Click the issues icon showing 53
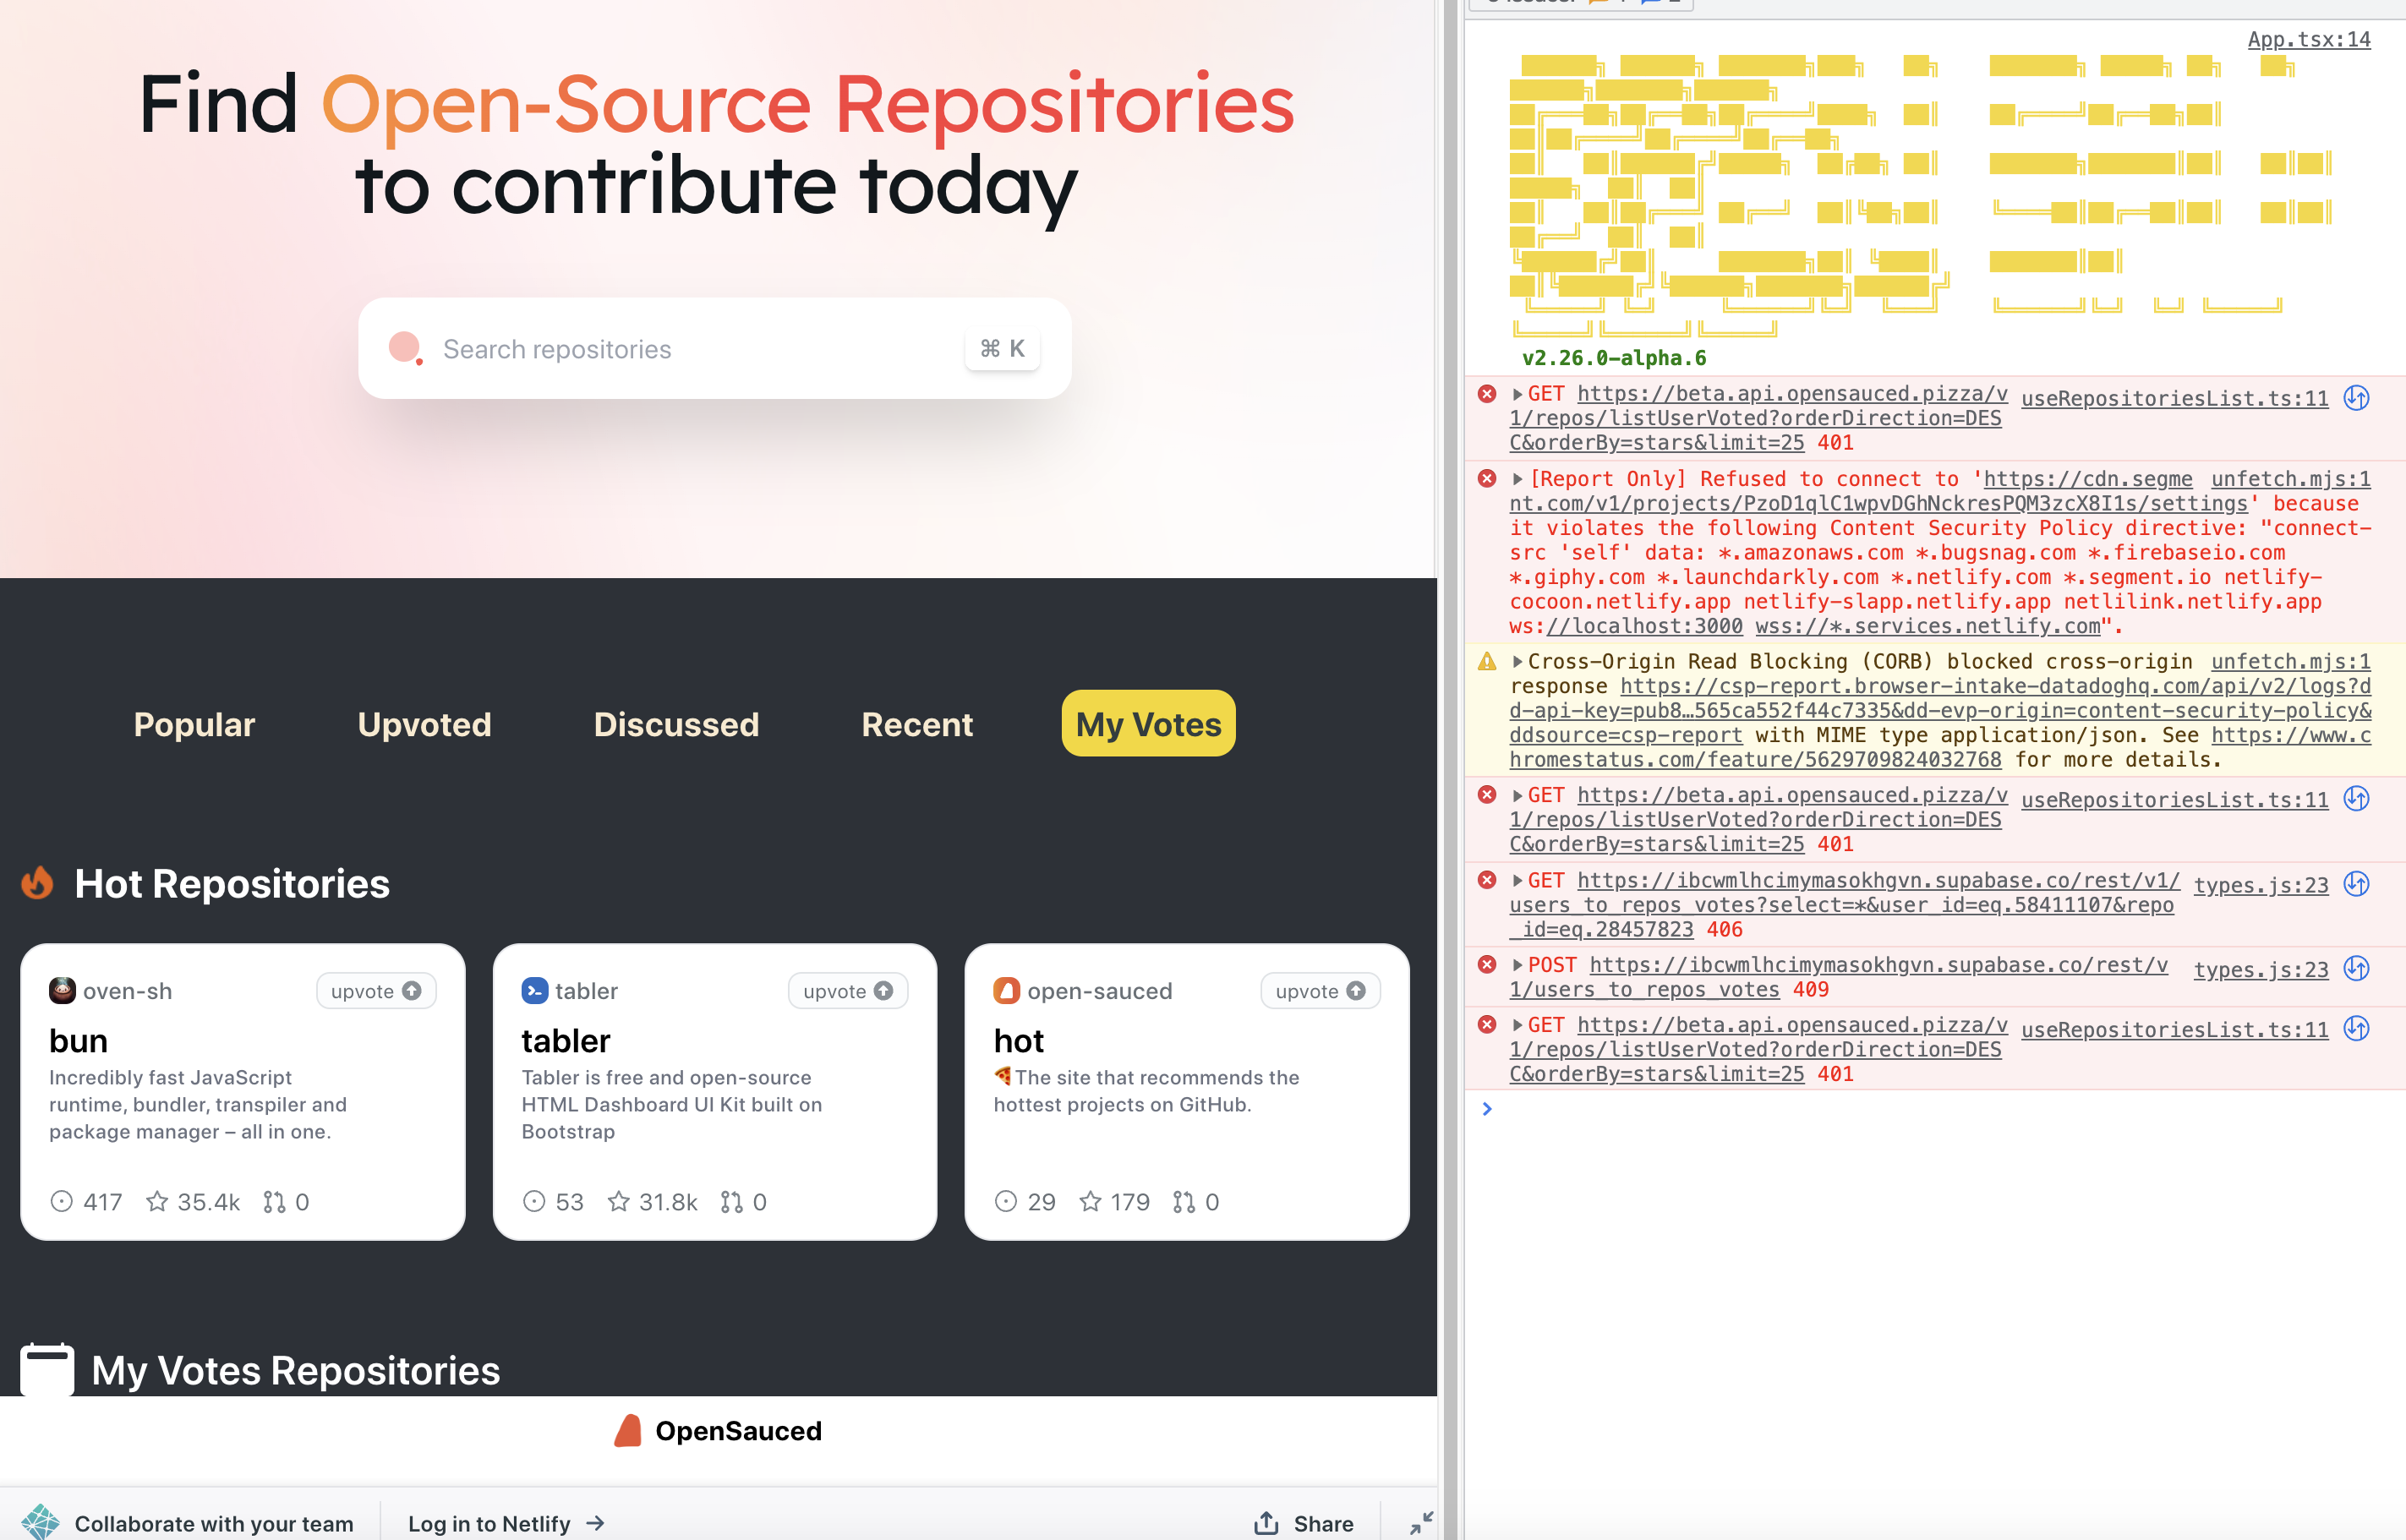The height and width of the screenshot is (1540, 2406). click(x=534, y=1201)
